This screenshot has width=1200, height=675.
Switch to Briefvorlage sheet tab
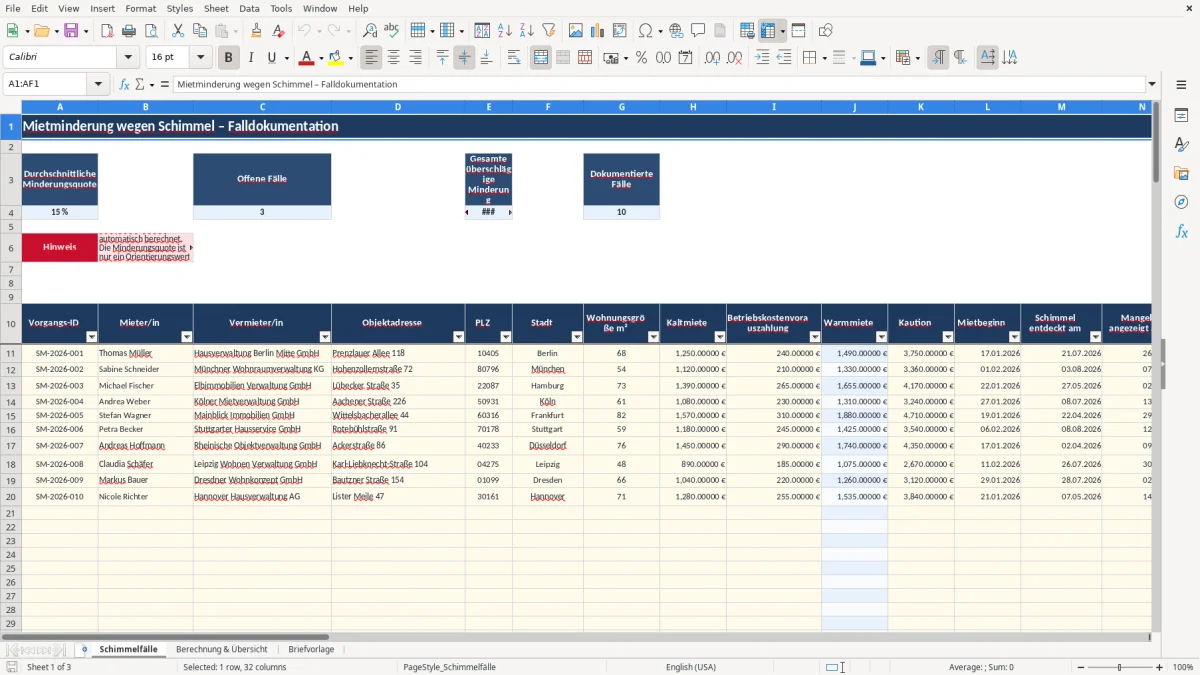click(311, 649)
